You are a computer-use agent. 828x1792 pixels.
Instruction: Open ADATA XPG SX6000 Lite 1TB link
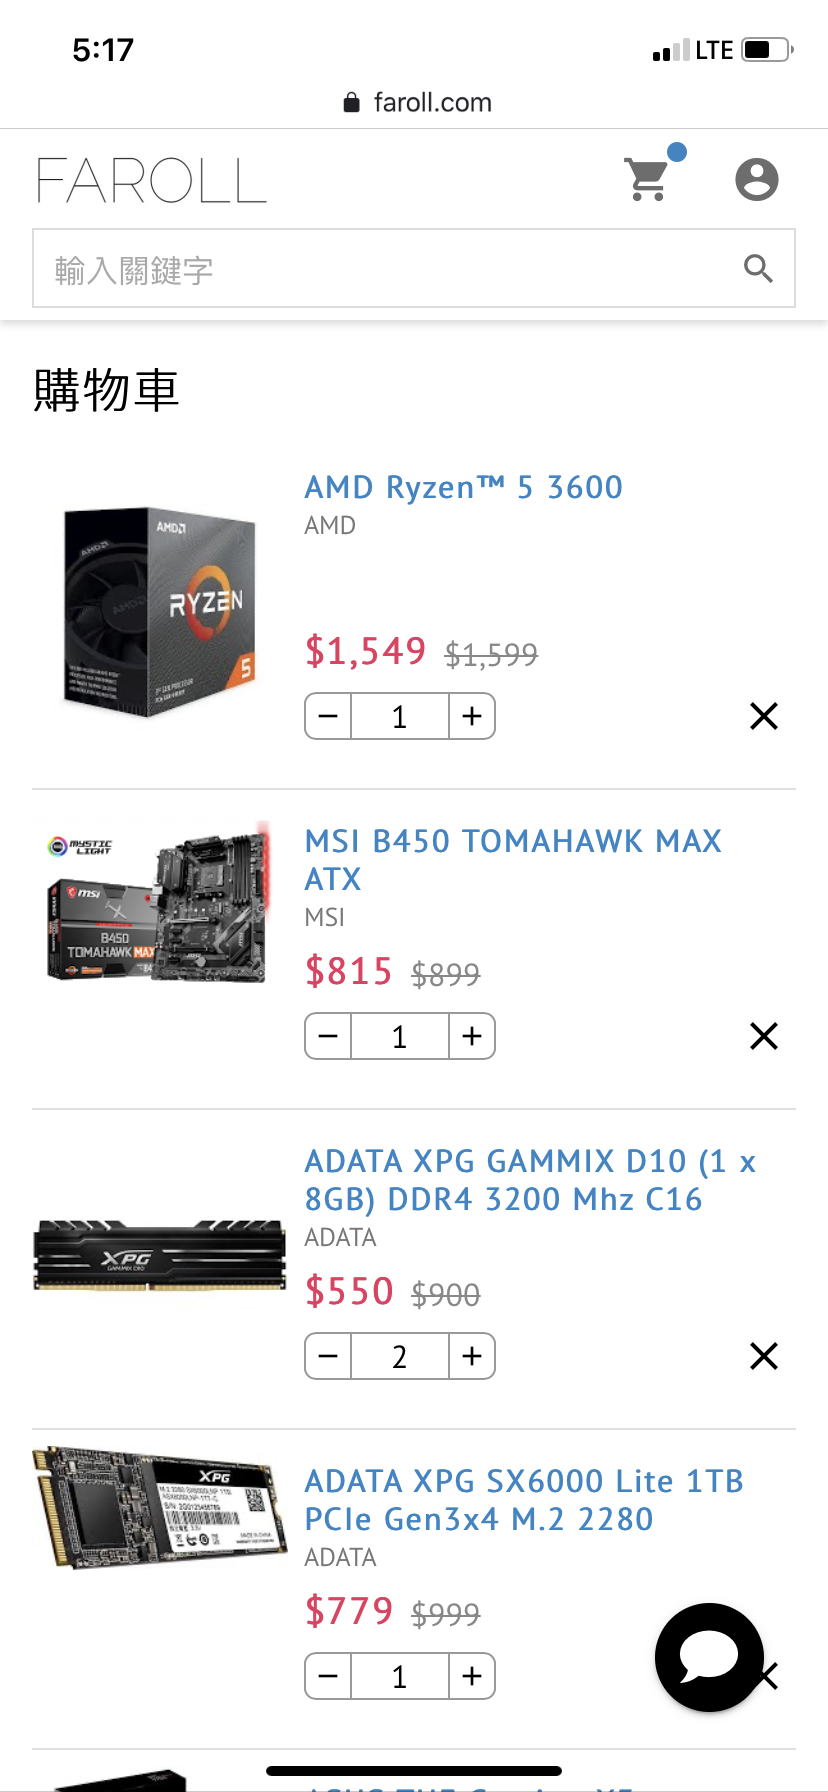point(524,1500)
